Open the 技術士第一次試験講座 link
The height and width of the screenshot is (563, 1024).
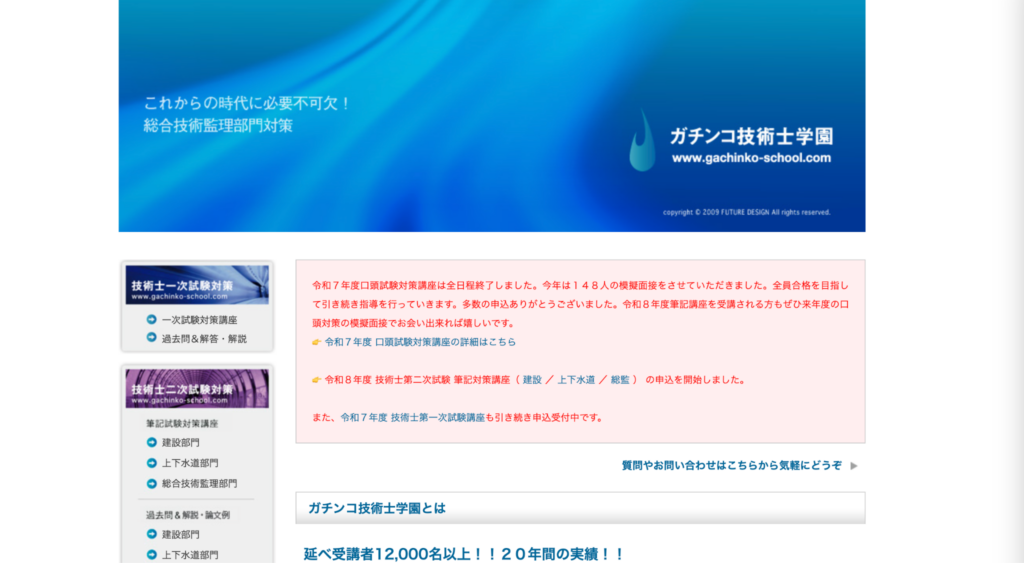tap(437, 418)
